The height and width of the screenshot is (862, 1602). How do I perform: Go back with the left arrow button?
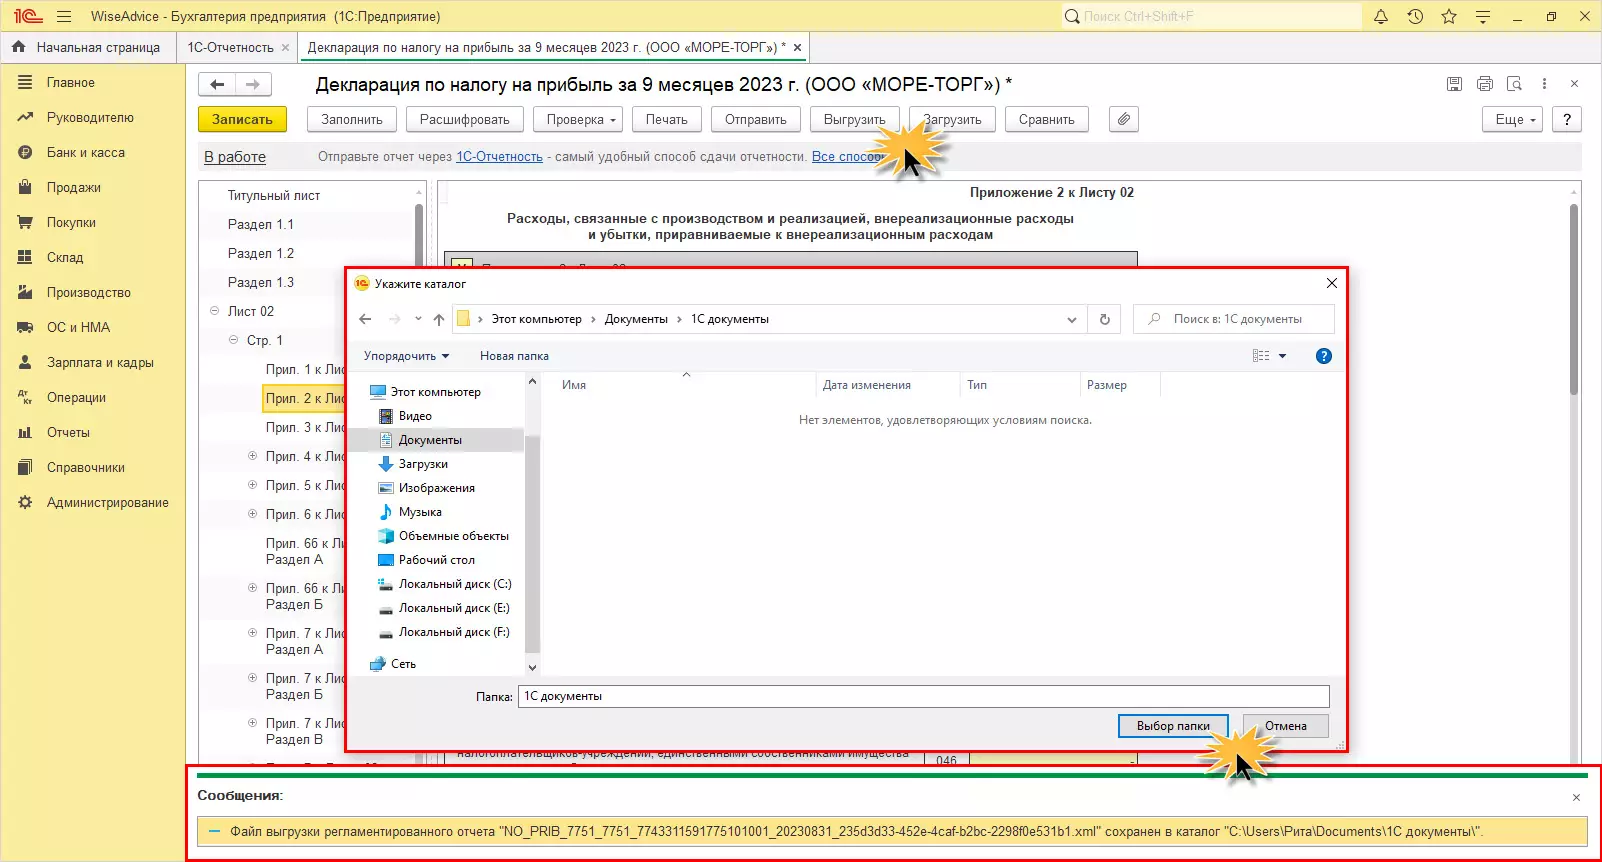point(217,85)
